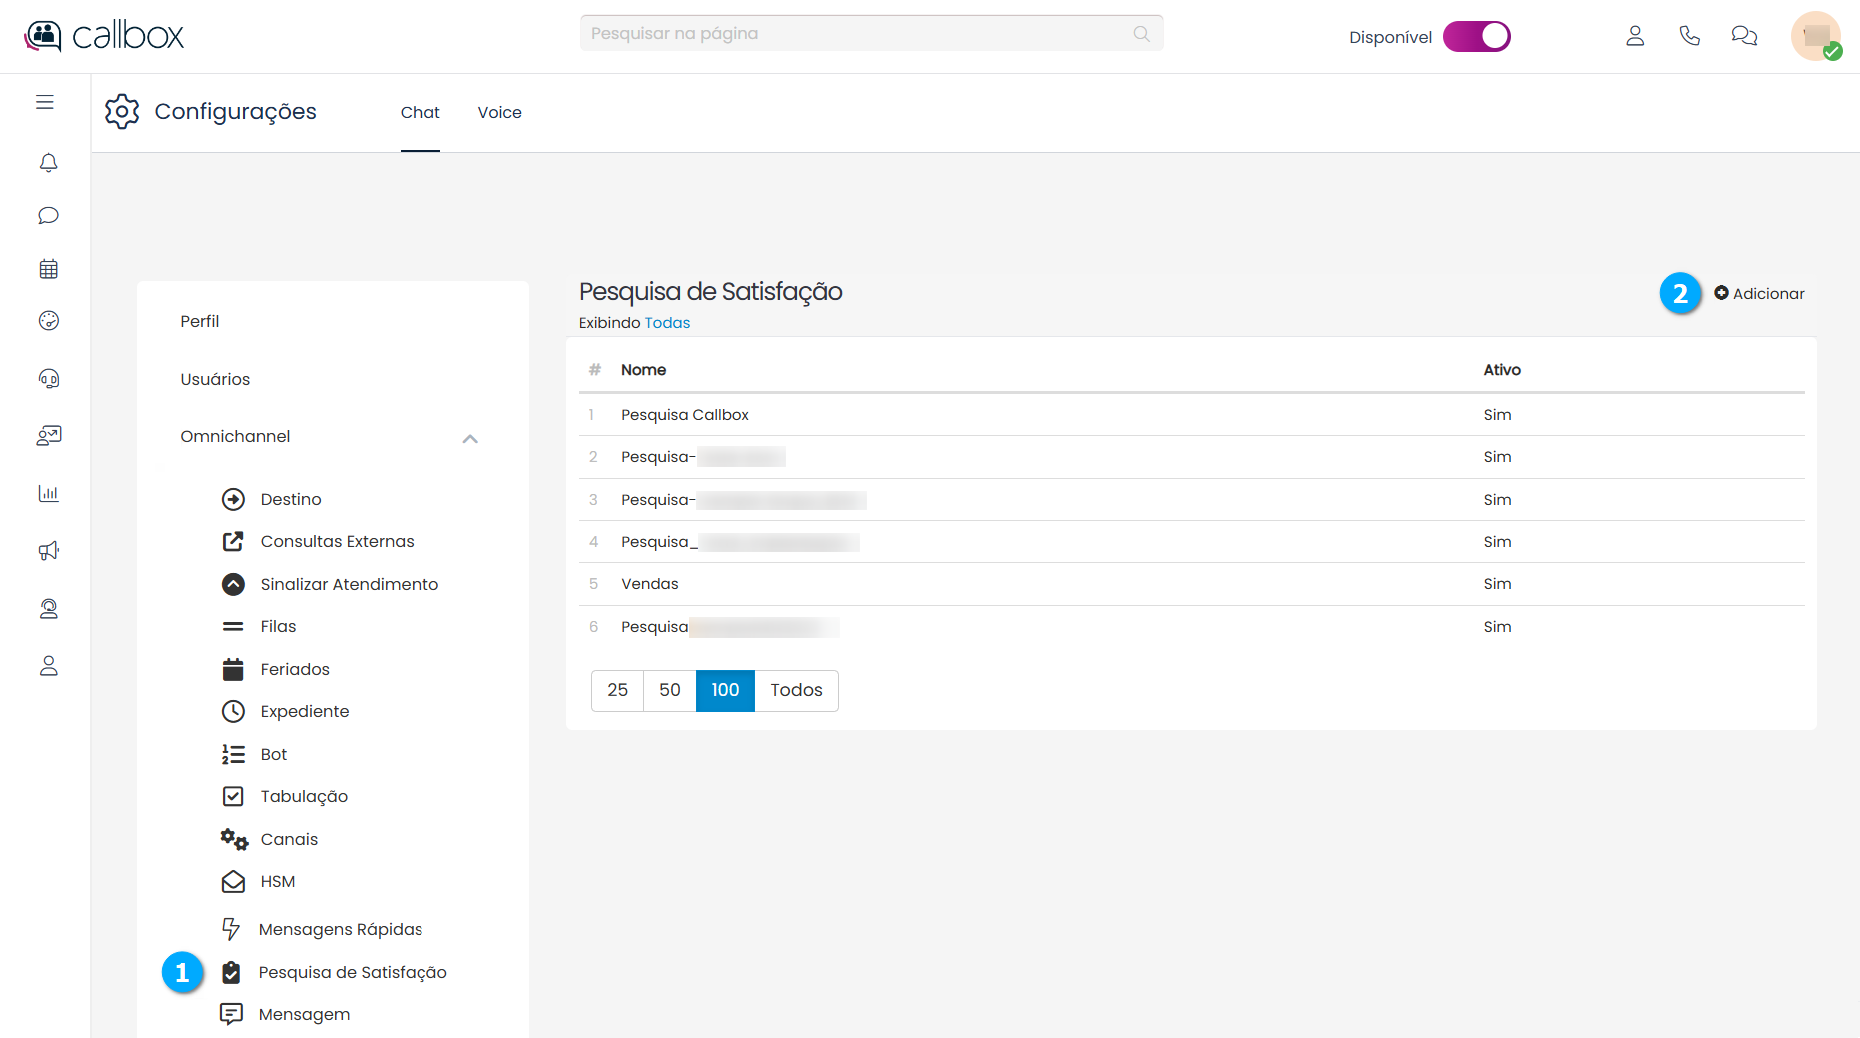Viewport: 1860px width, 1038px height.
Task: Click the phone icon in top bar
Action: point(1689,36)
